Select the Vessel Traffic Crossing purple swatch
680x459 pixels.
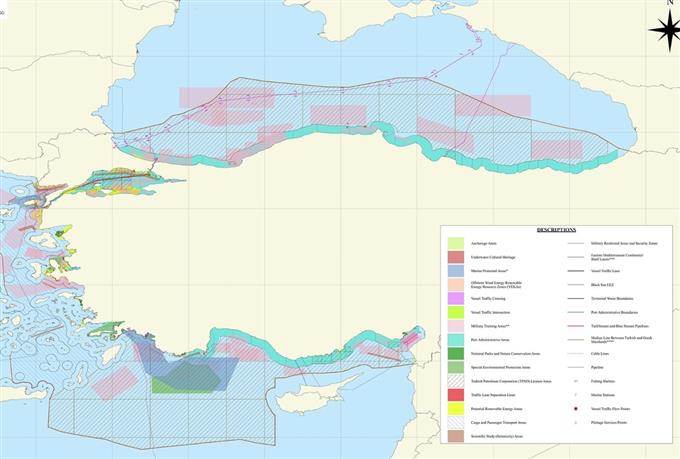click(x=455, y=298)
